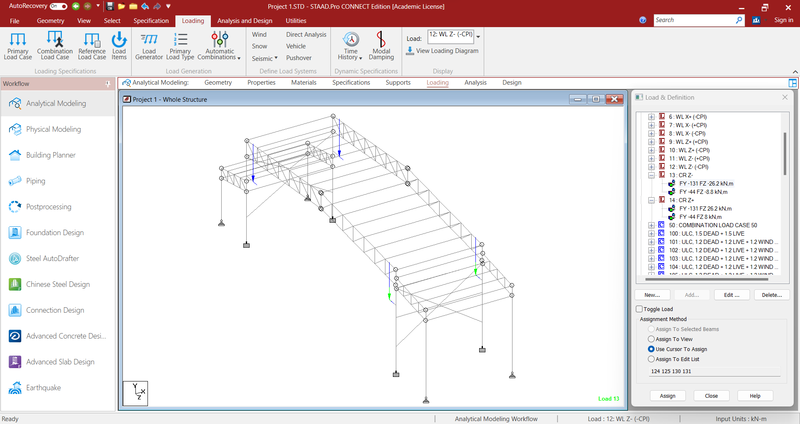The width and height of the screenshot is (800, 424).
Task: Click the yellow open folder icon in title bar
Action: pyautogui.click(x=121, y=7)
